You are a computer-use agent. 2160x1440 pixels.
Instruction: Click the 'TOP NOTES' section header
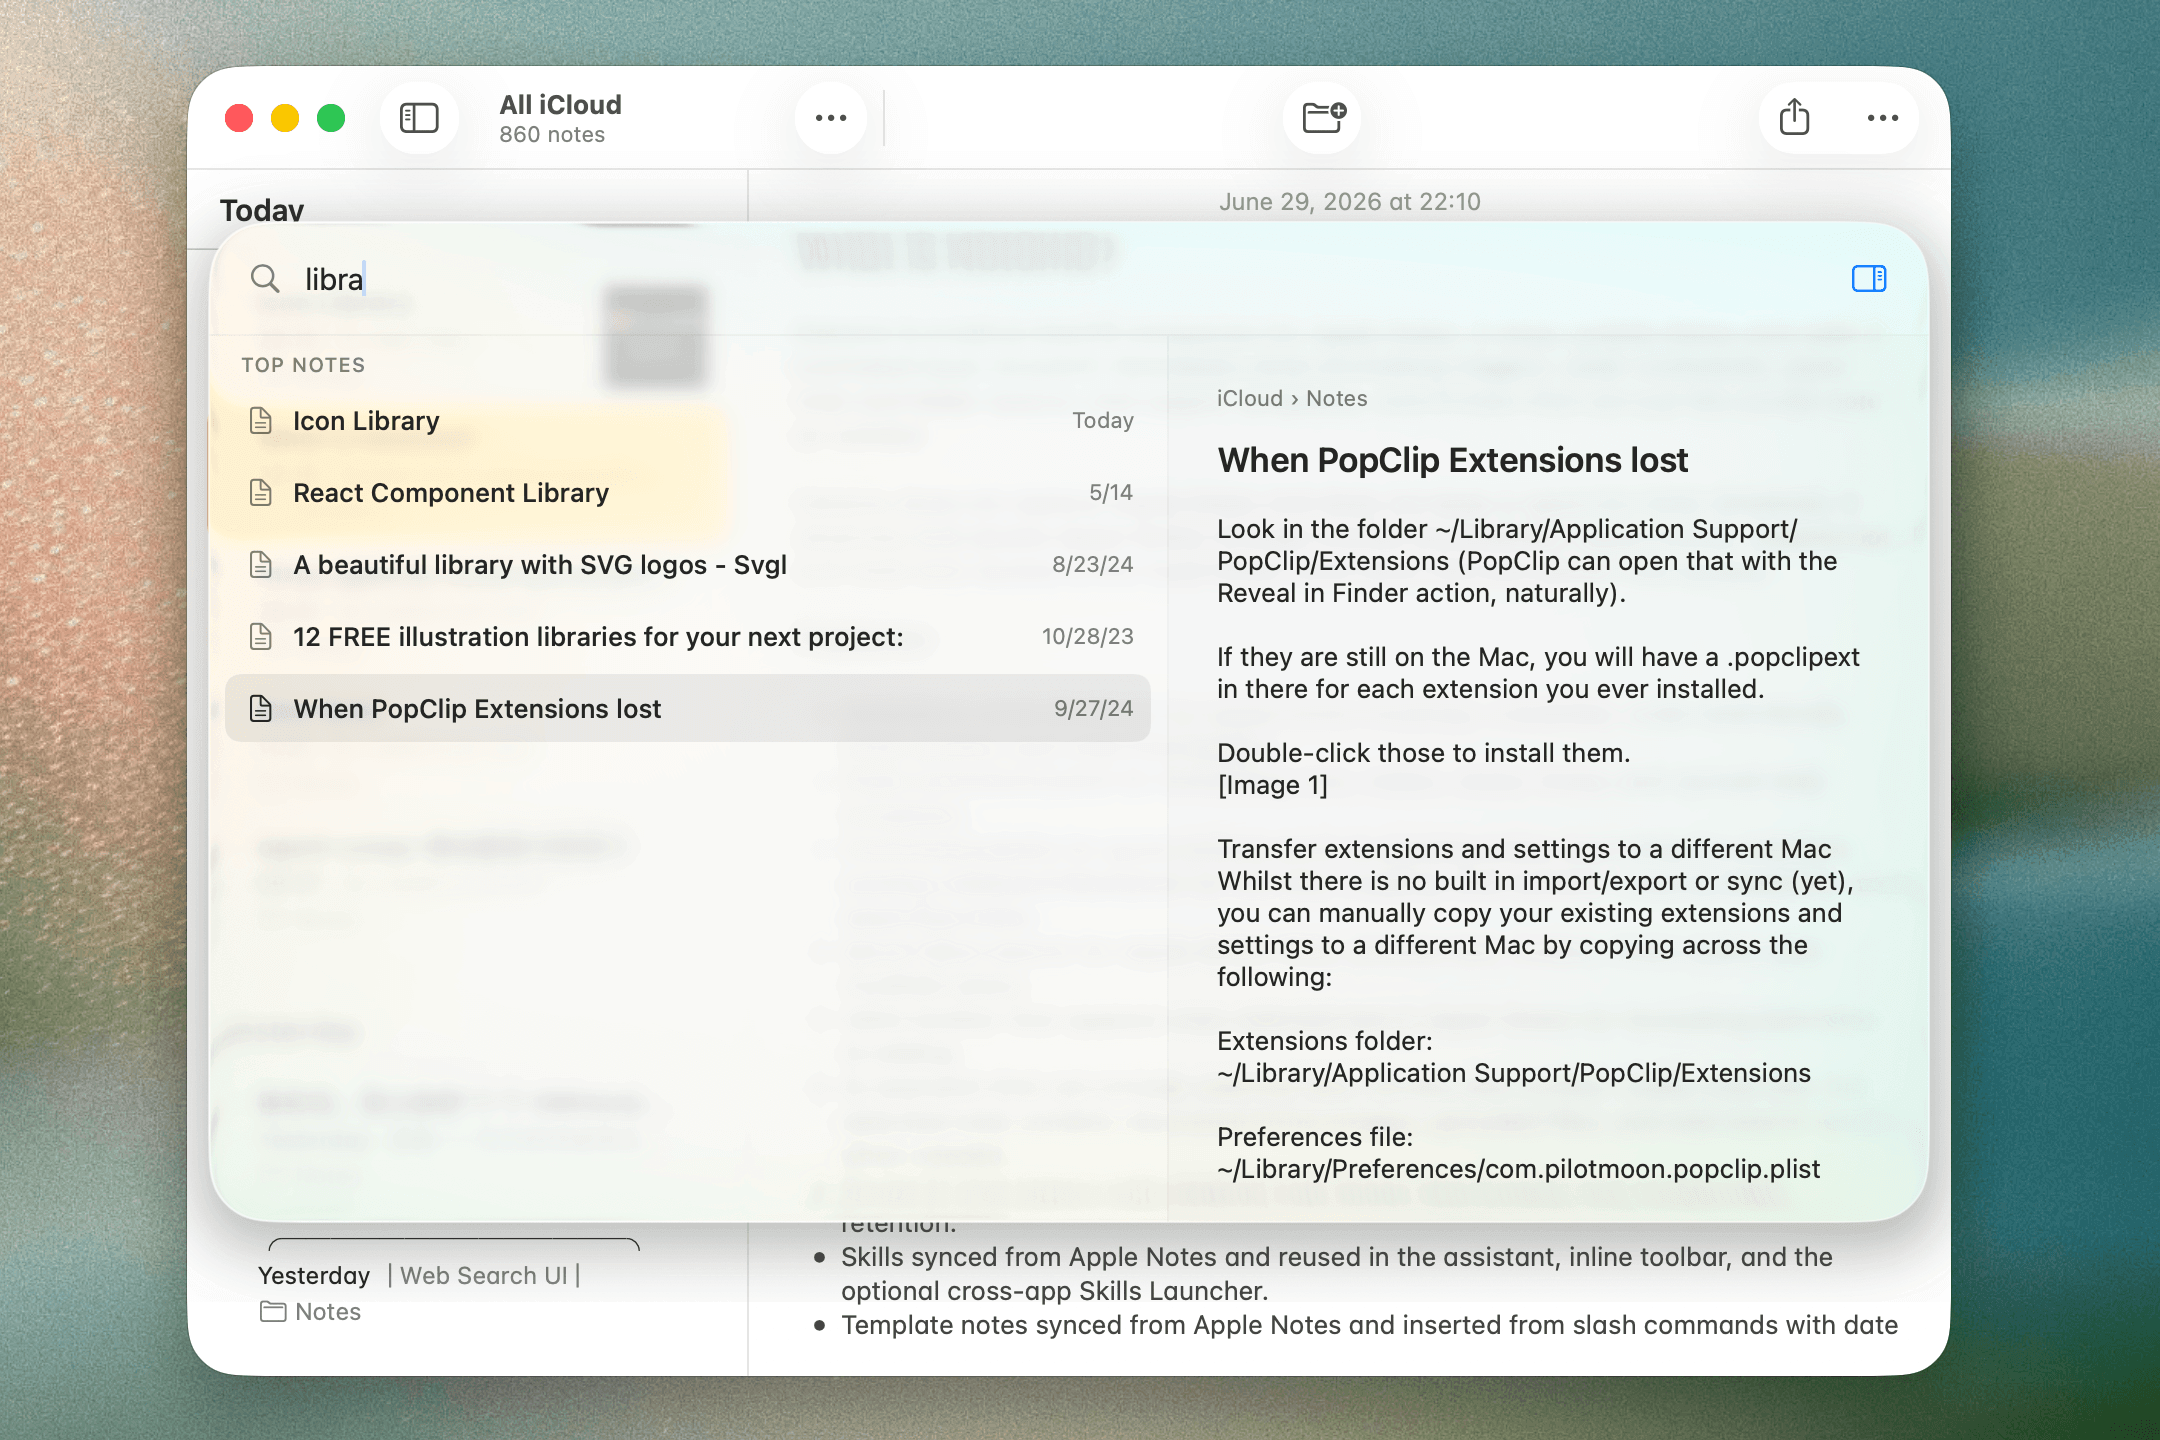click(x=303, y=365)
